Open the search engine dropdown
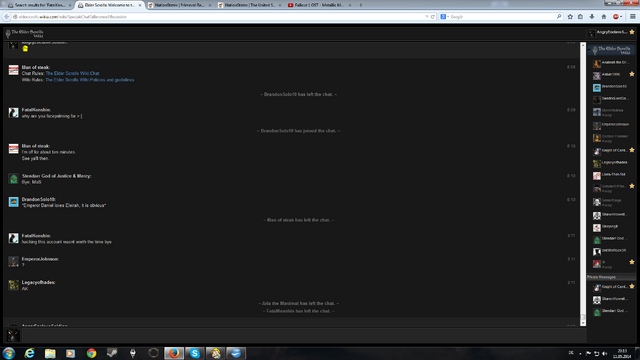 (444, 17)
